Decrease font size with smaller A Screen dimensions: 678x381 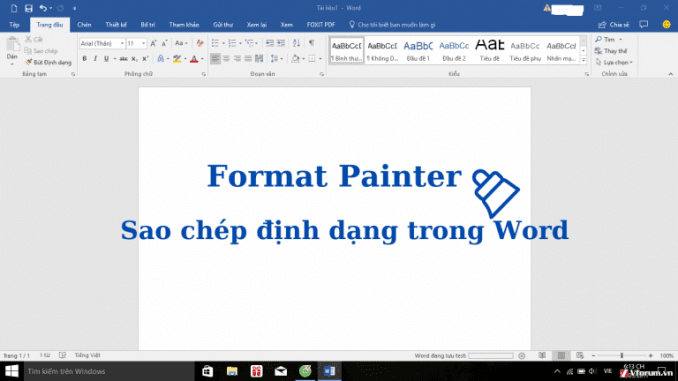pyautogui.click(x=164, y=43)
